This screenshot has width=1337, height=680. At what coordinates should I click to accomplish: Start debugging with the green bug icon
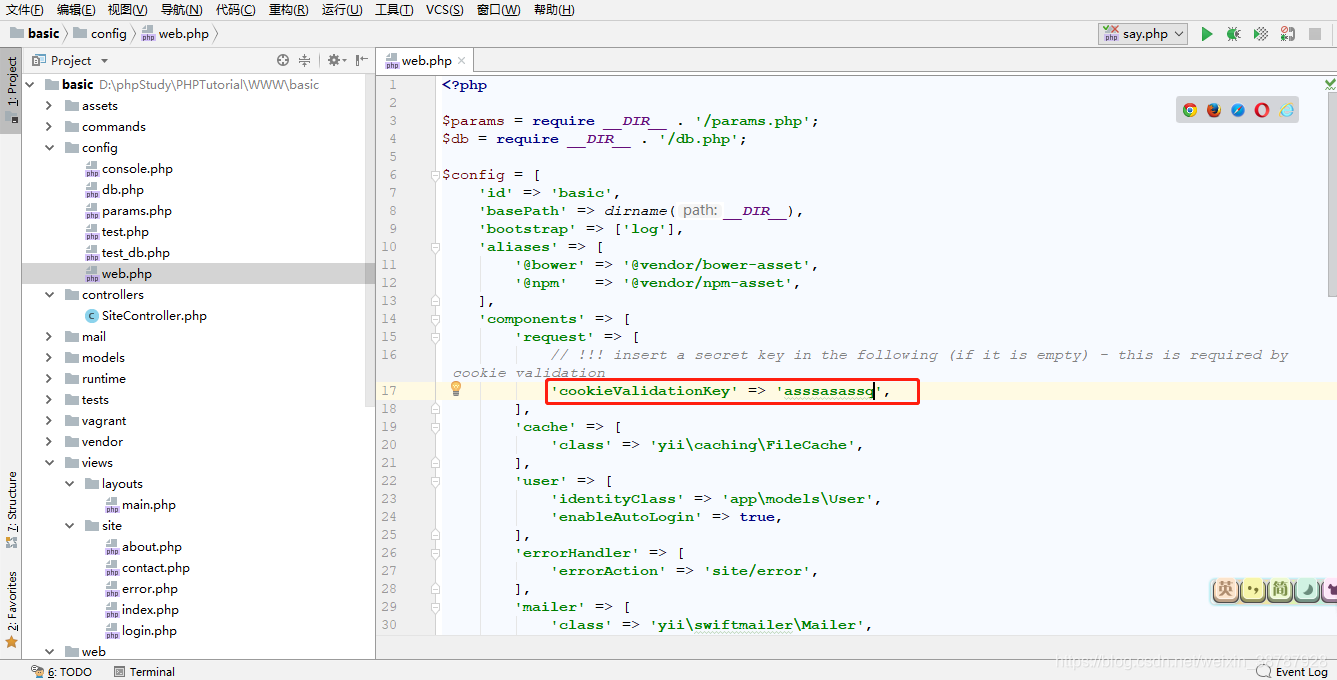coord(1234,34)
